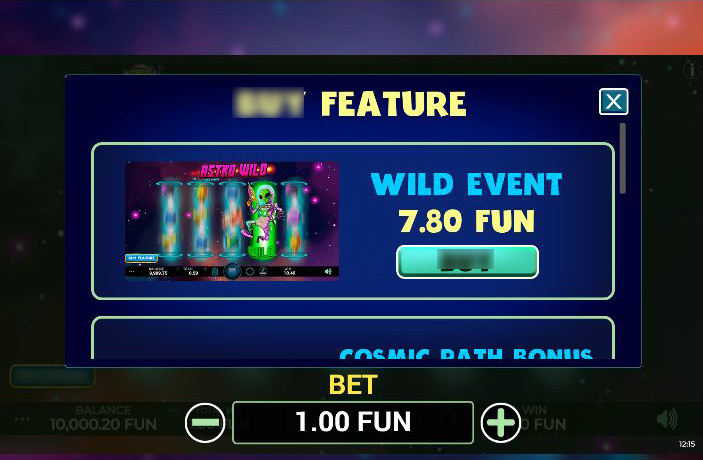This screenshot has height=460, width=703.
Task: Click the Feature dialog title text
Action: [x=350, y=104]
